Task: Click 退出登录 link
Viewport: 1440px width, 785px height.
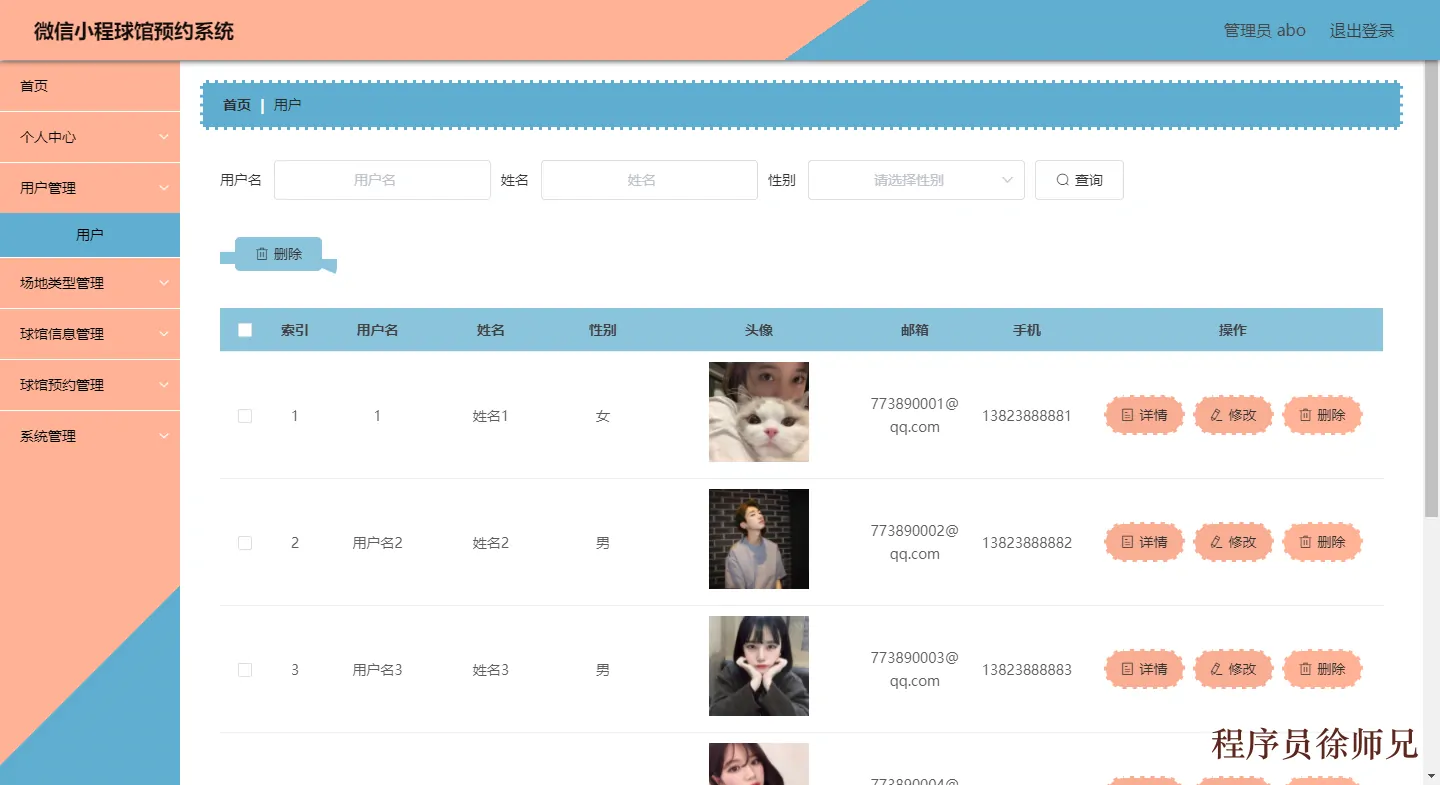Action: point(1361,30)
